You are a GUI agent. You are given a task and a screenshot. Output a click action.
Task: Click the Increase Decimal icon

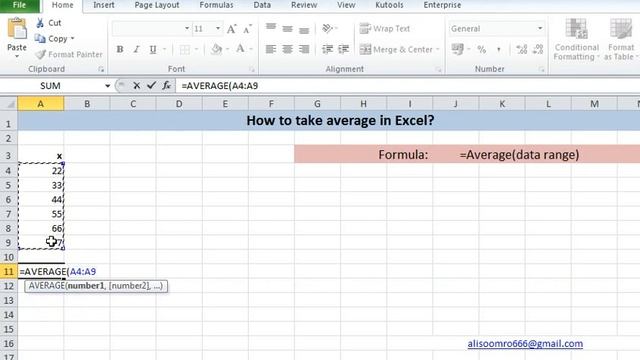pyautogui.click(x=522, y=49)
